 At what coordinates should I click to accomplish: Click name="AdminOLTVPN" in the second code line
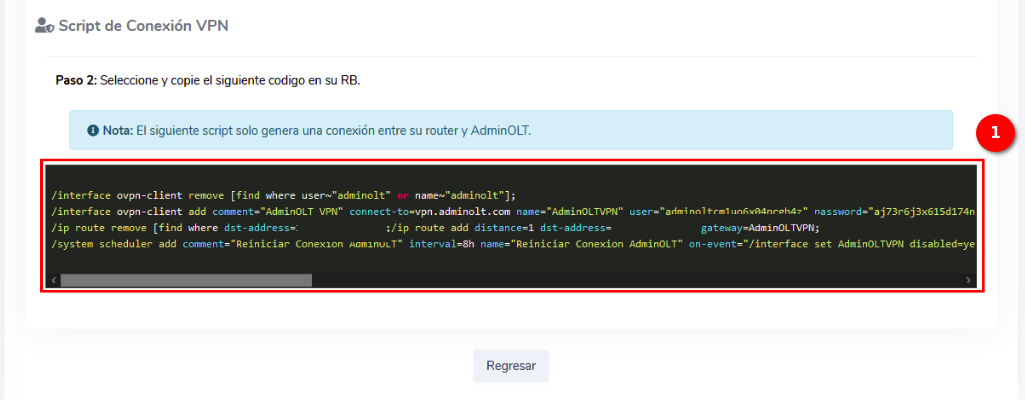tap(569, 212)
